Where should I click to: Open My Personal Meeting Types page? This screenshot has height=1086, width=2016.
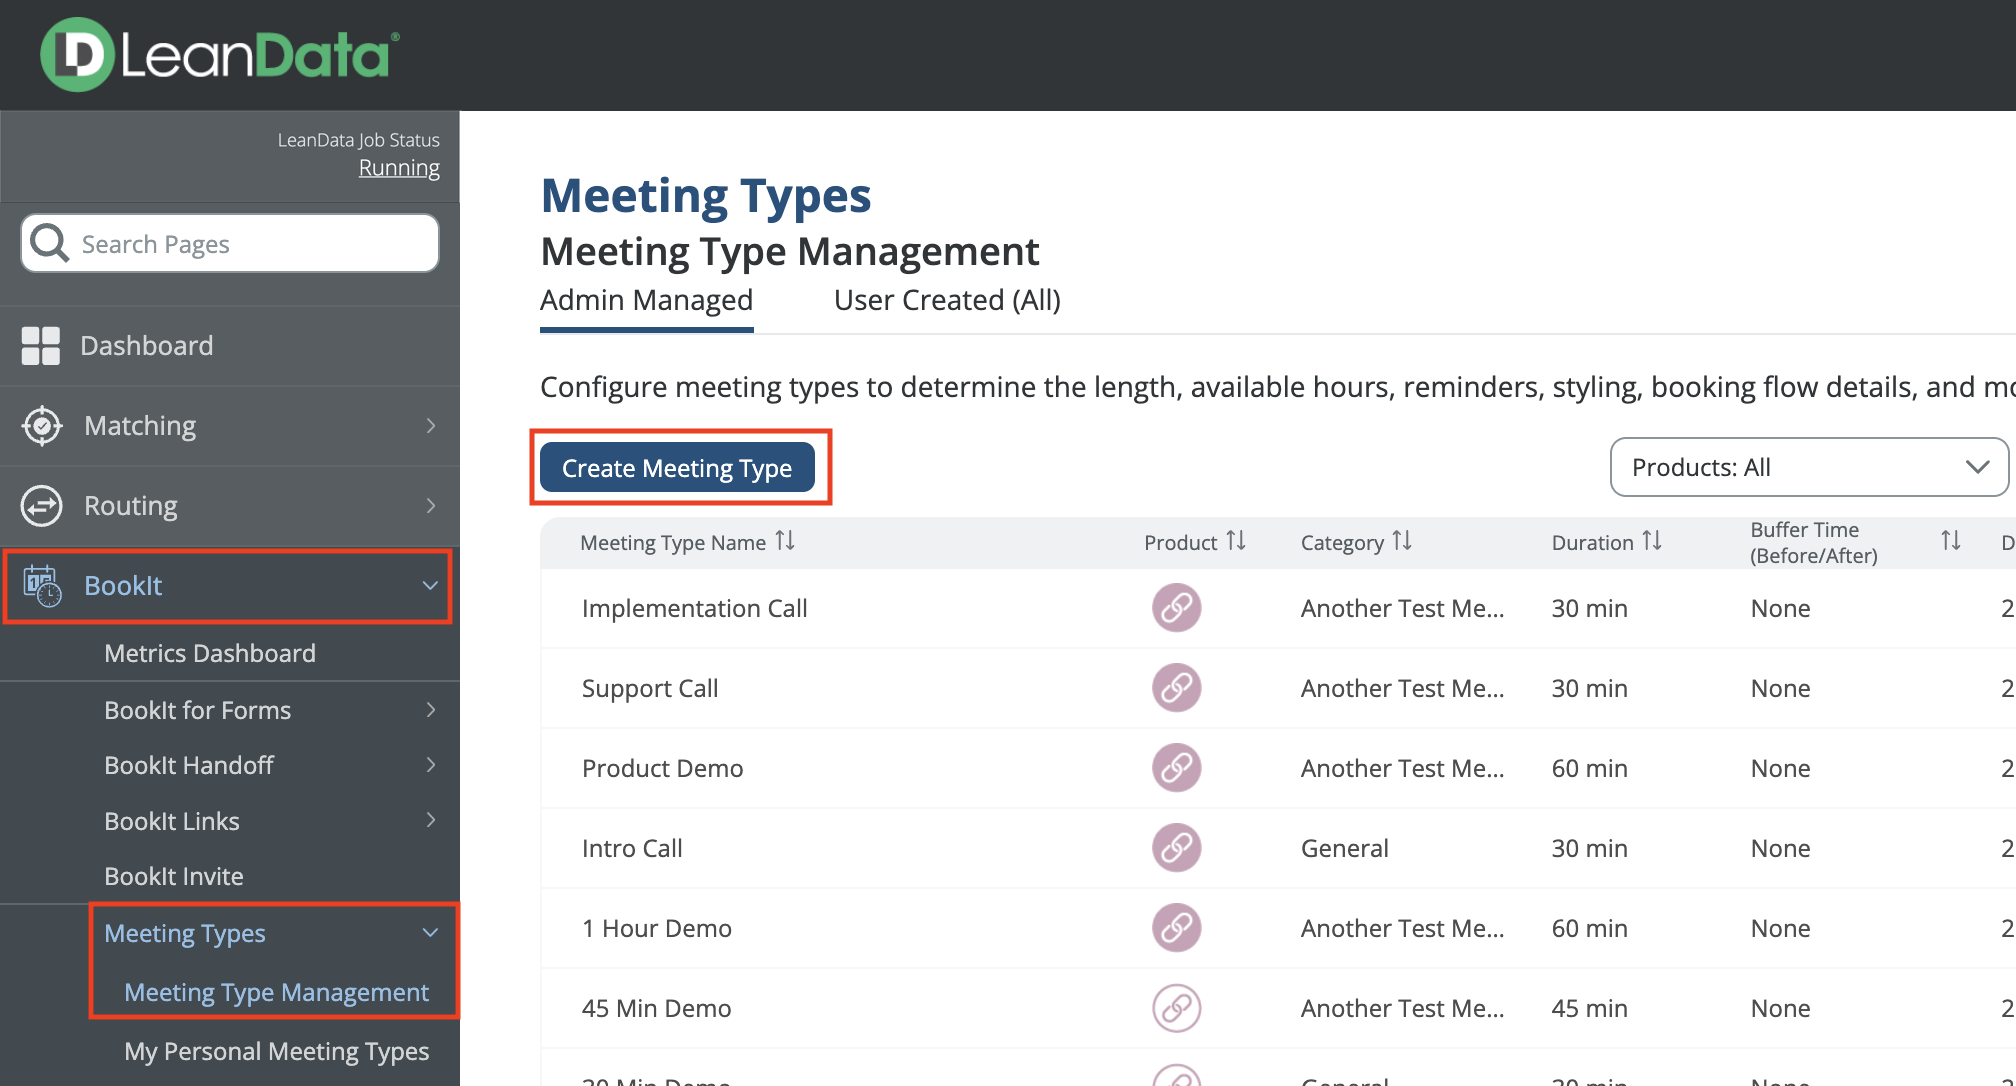277,1052
